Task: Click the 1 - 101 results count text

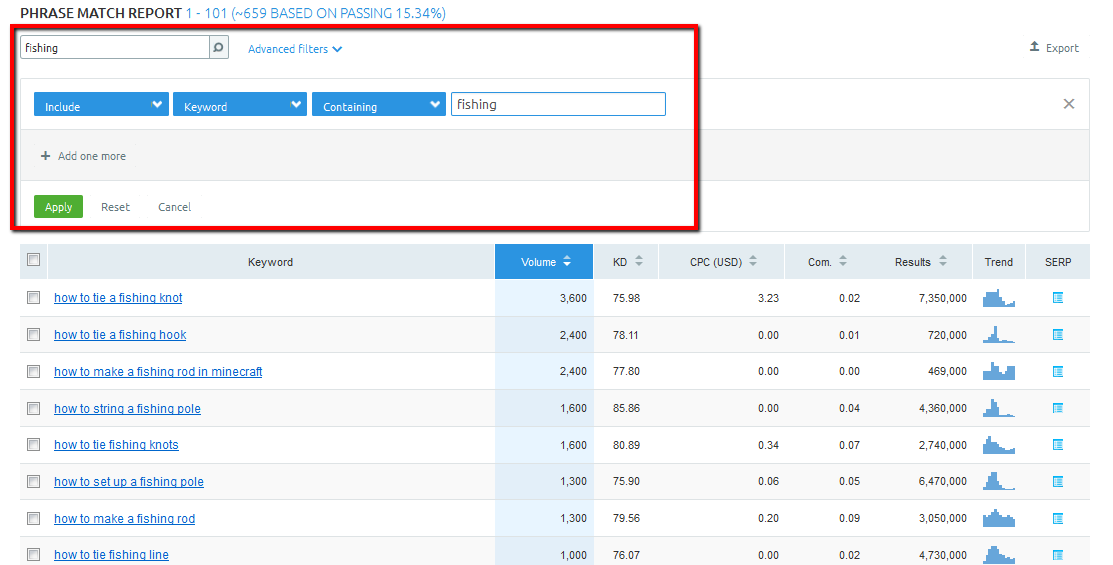Action: click(x=207, y=13)
